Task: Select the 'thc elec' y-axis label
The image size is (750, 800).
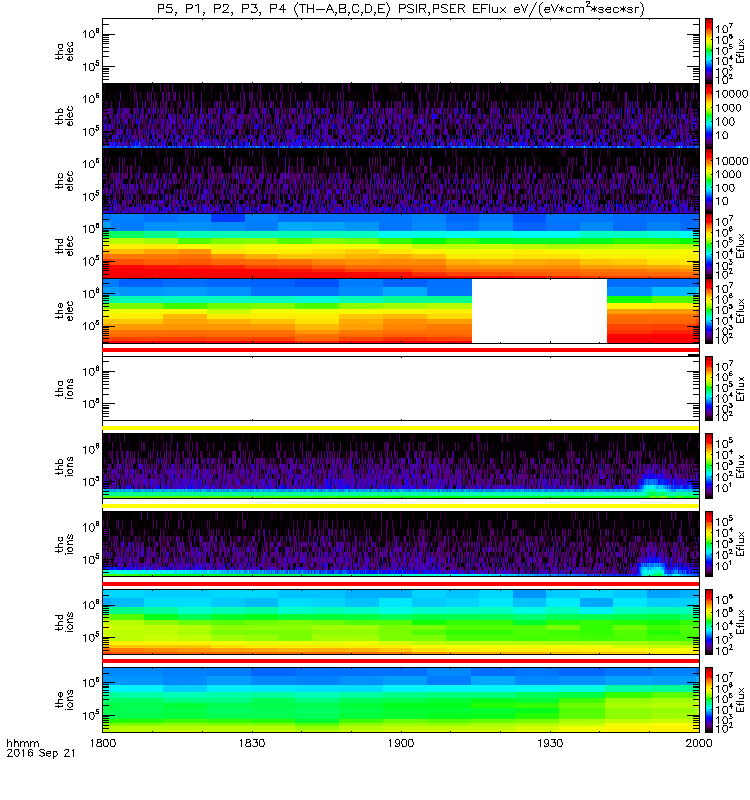Action: click(64, 181)
